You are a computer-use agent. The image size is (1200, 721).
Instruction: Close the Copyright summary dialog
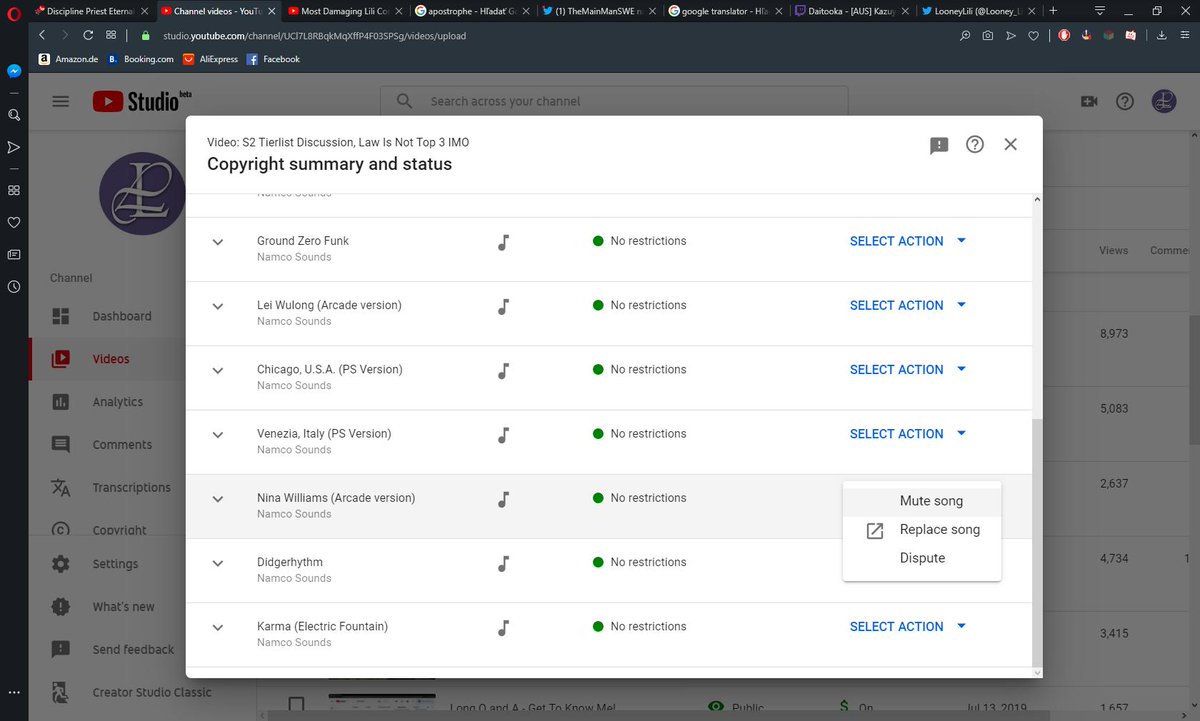point(1011,144)
